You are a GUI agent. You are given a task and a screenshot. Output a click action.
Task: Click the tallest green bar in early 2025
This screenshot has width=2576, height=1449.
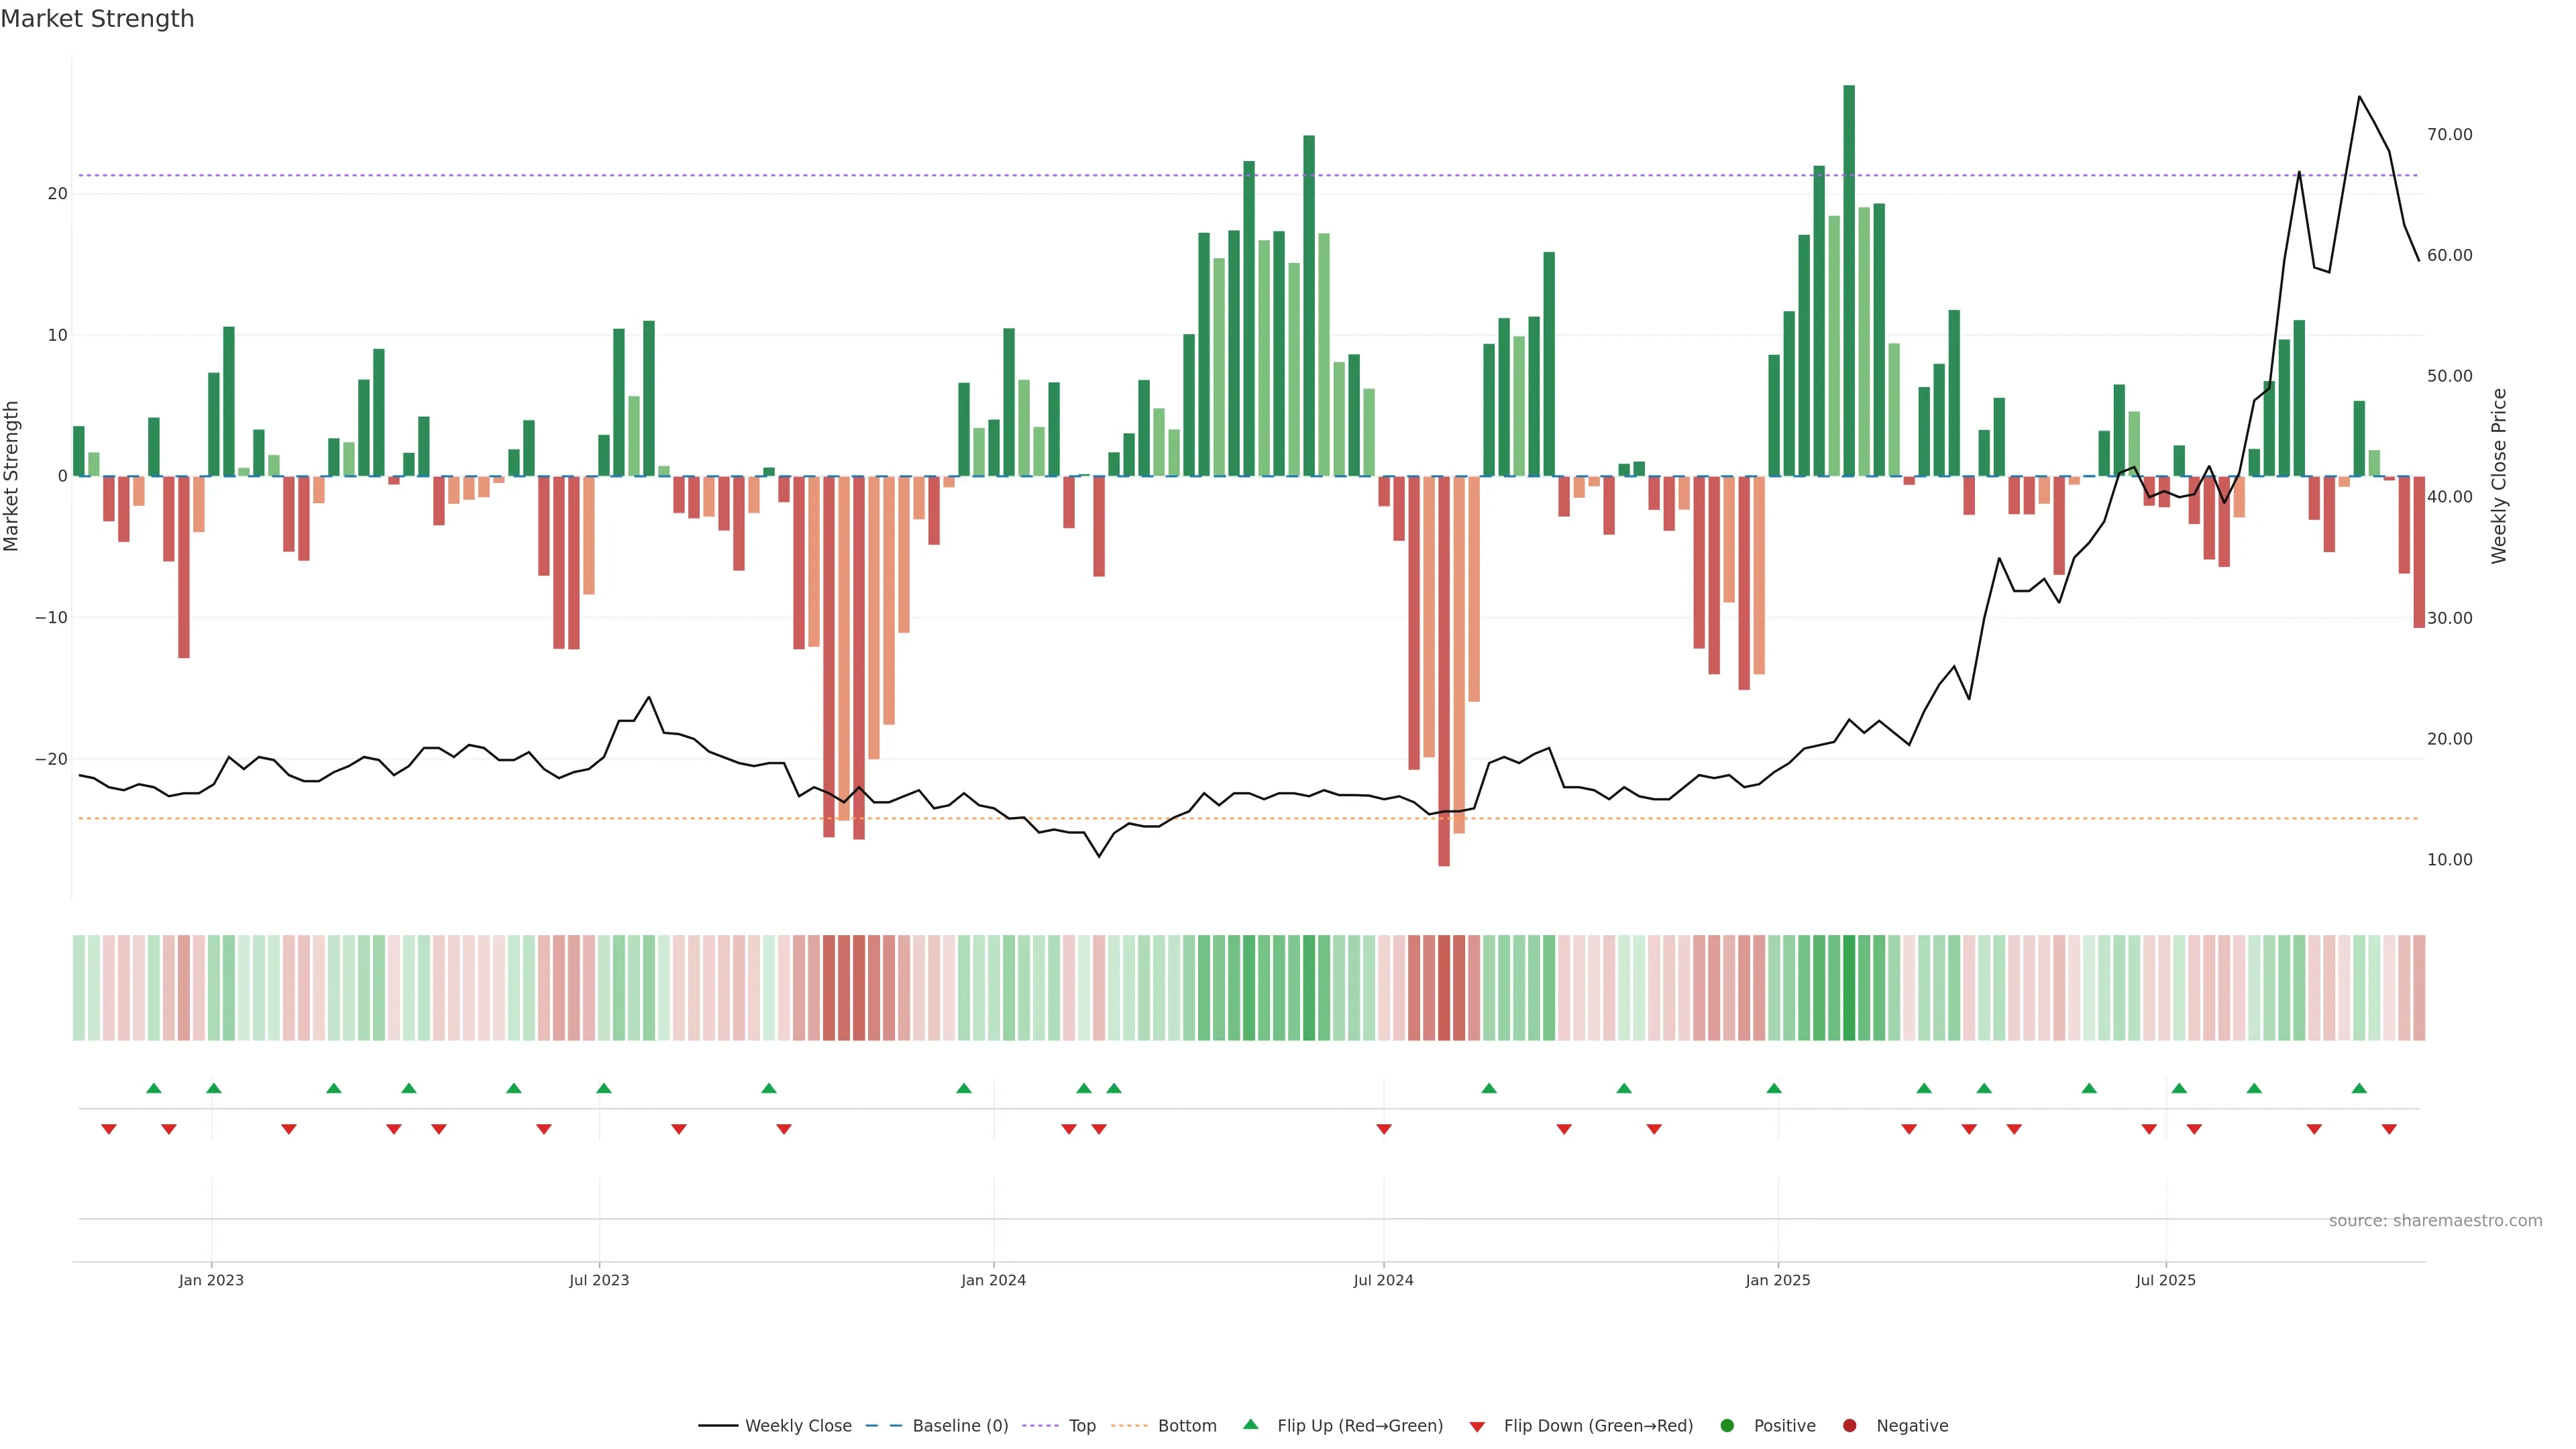(x=1849, y=280)
